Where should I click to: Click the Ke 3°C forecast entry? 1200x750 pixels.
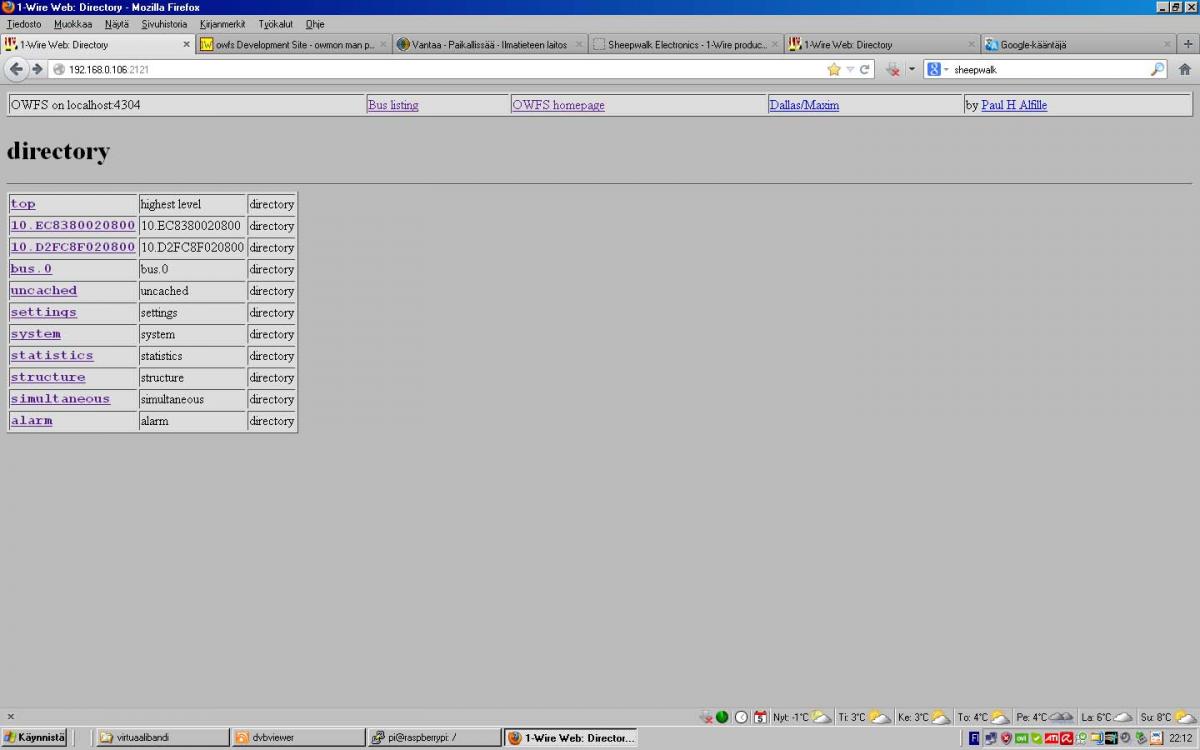tap(924, 717)
